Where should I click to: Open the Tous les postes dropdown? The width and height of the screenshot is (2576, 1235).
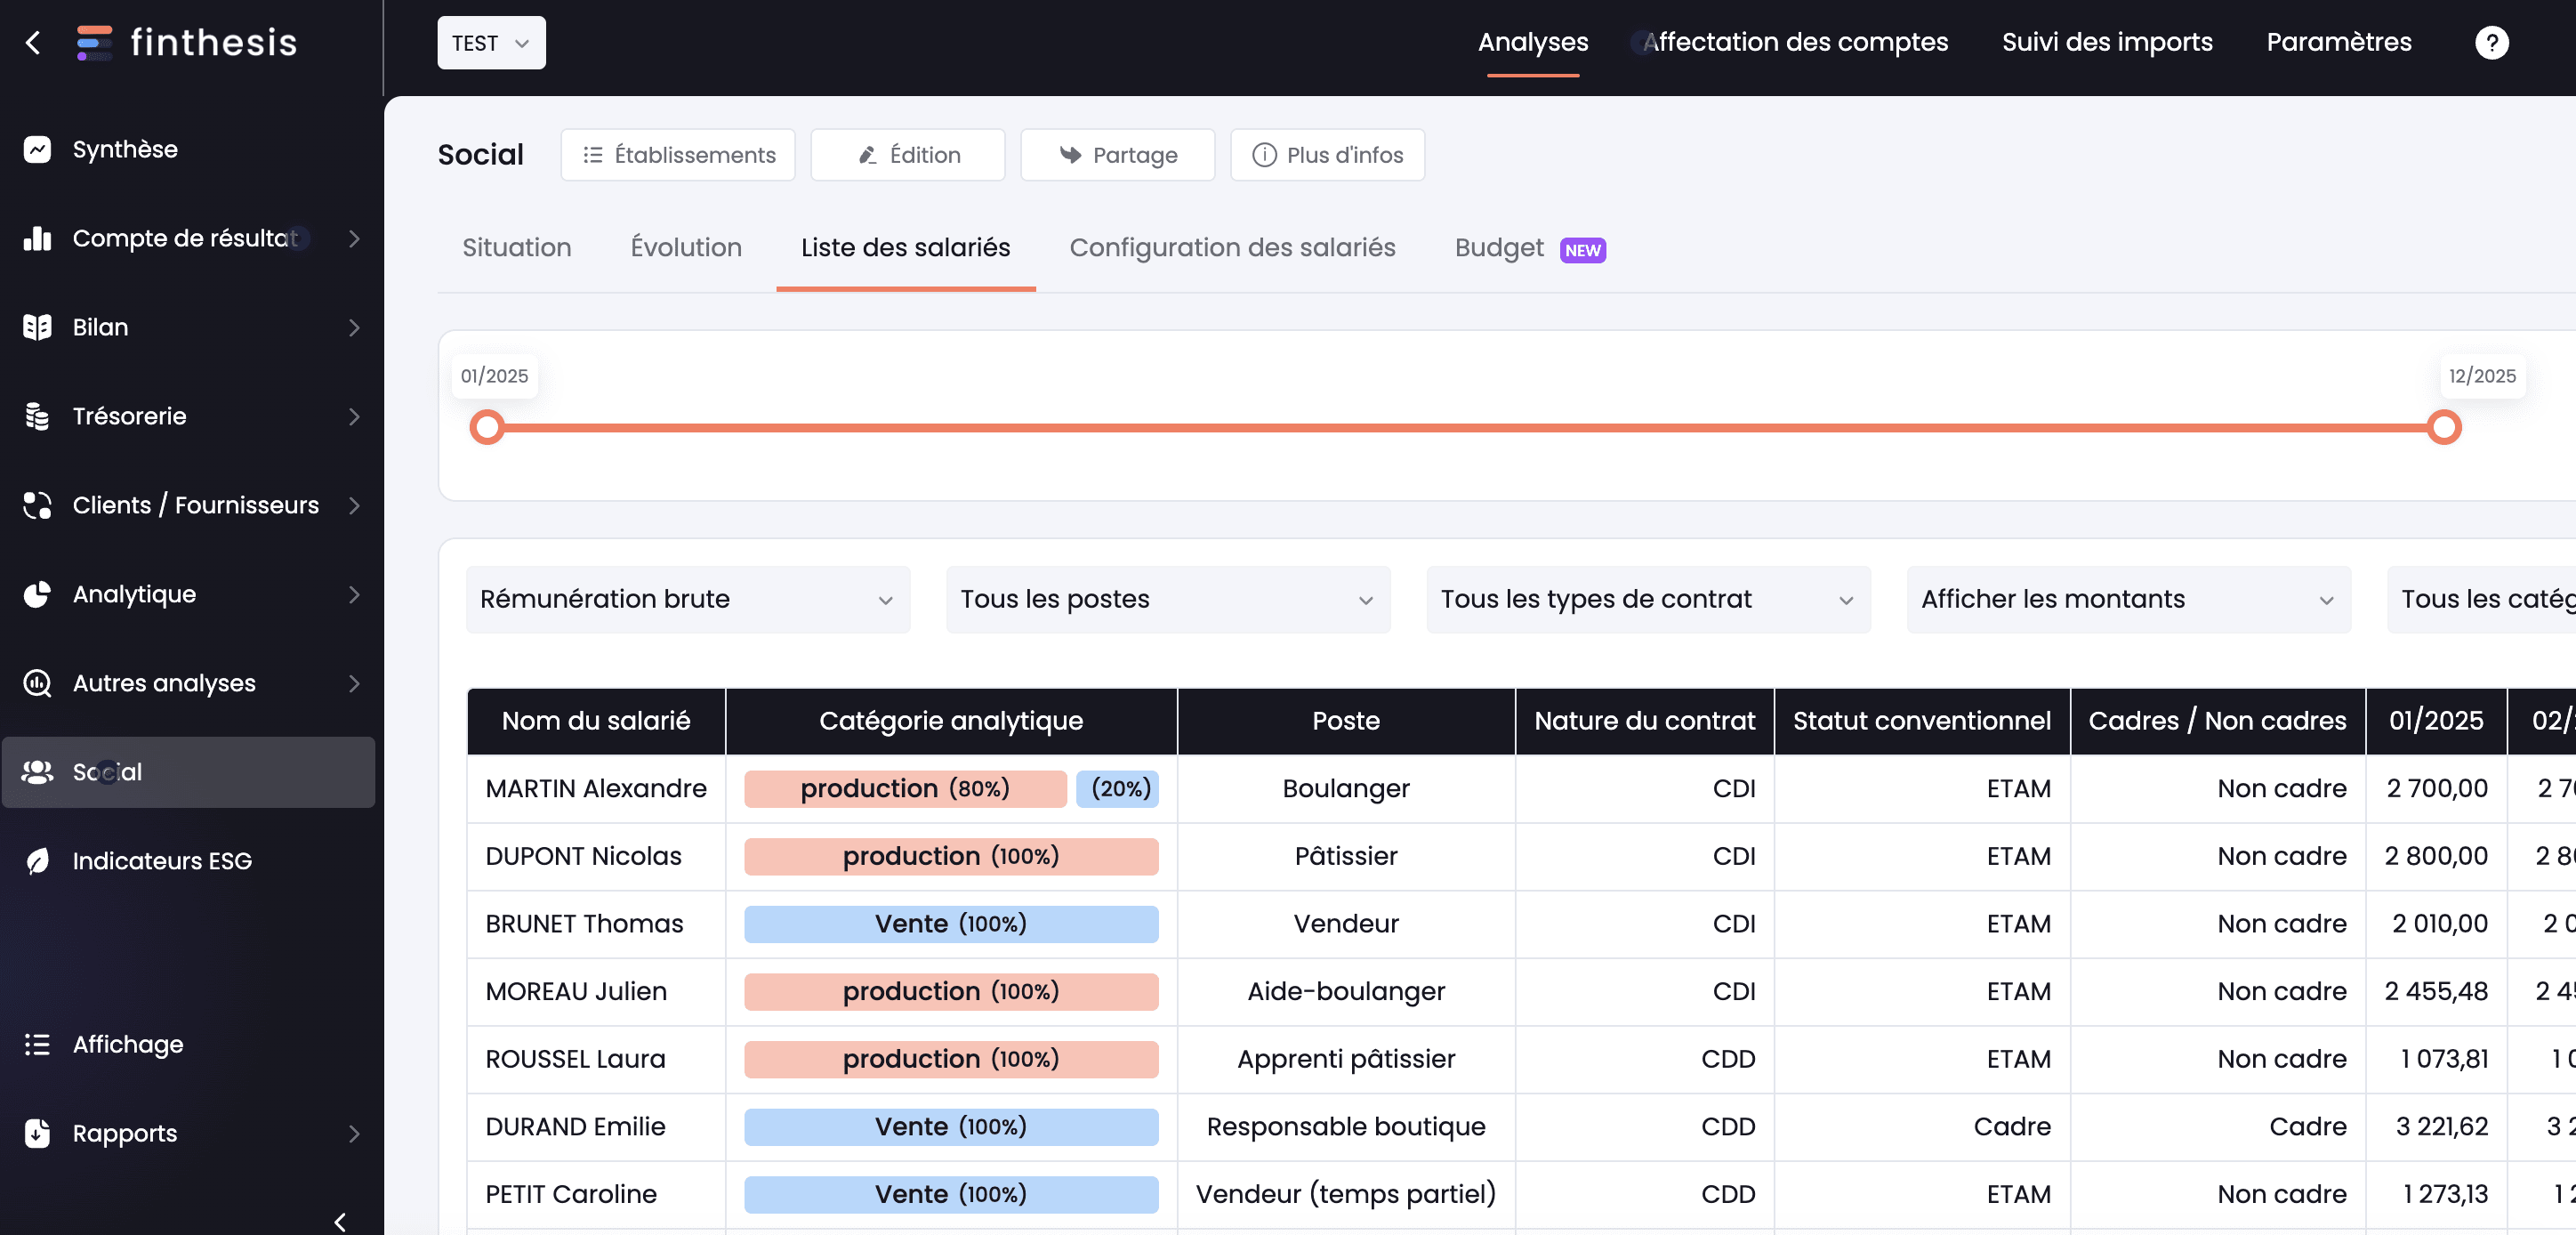tap(1167, 599)
